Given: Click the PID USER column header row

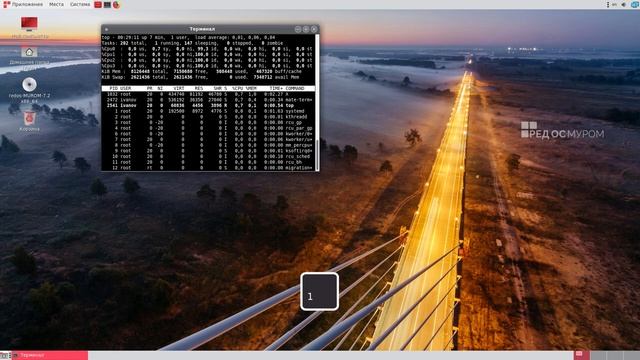Looking at the screenshot, I should [208, 88].
